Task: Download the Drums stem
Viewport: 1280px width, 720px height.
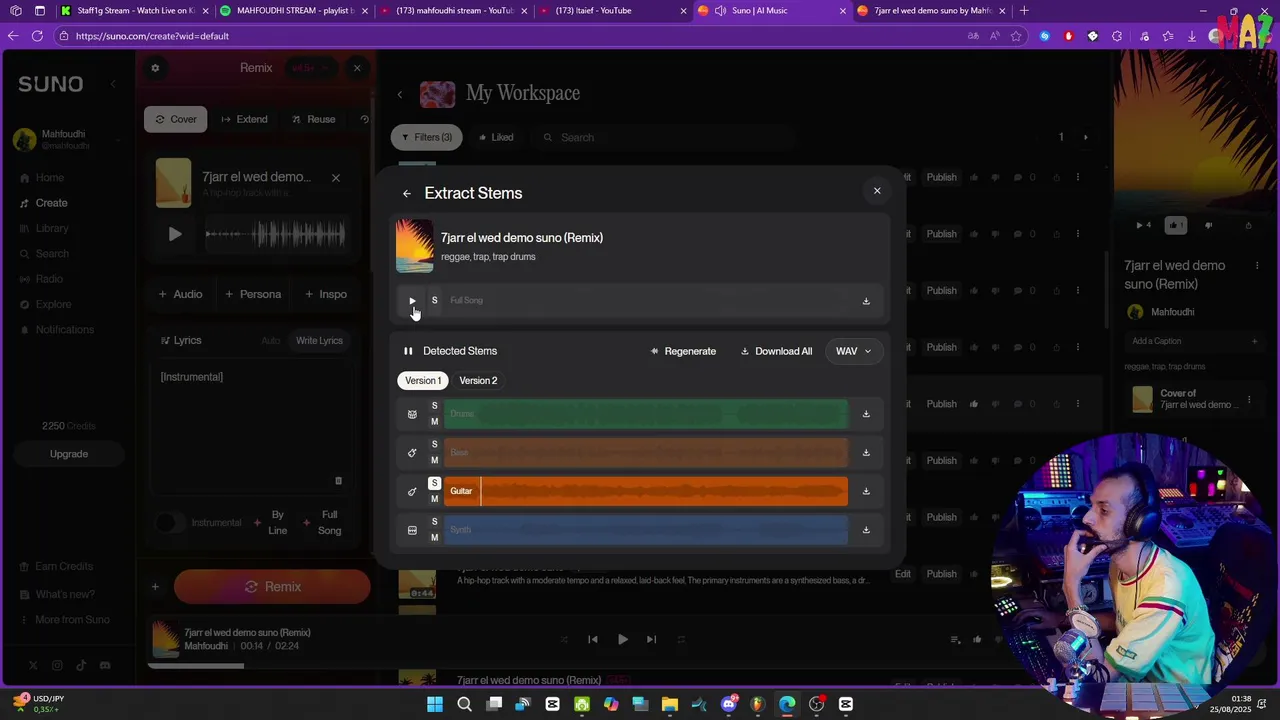Action: click(866, 414)
